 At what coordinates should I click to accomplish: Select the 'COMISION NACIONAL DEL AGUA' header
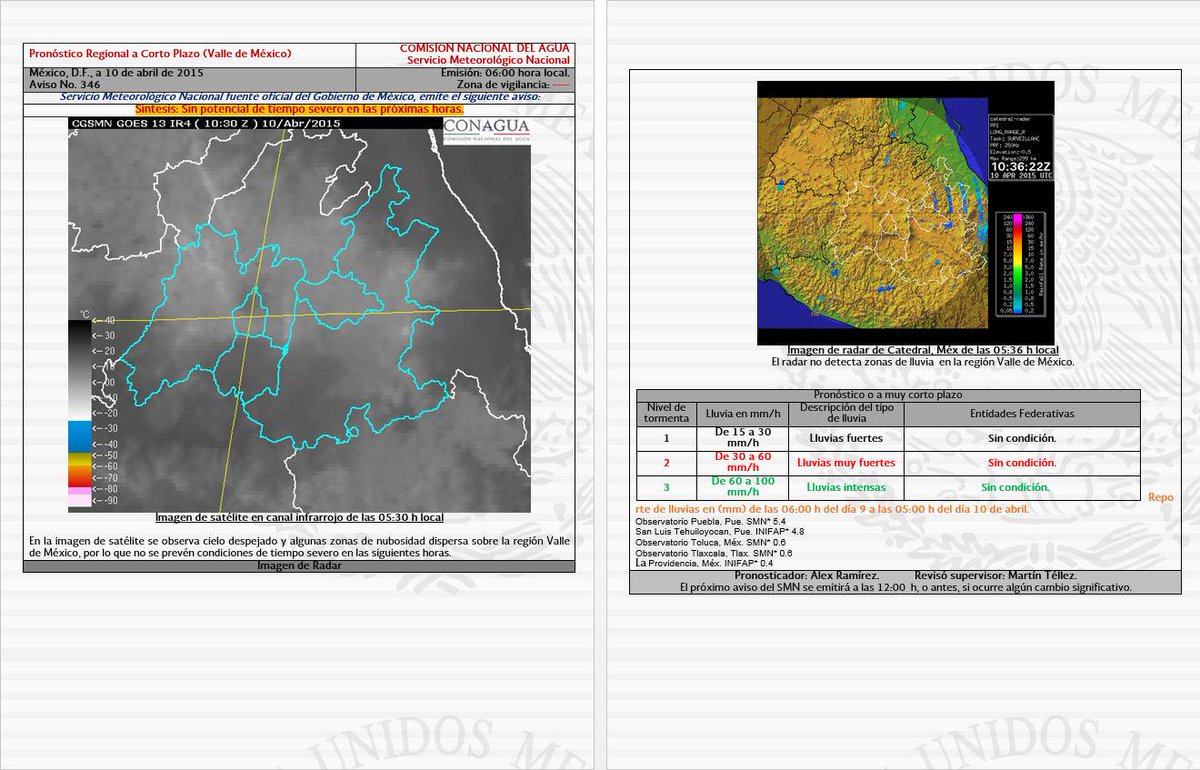485,48
